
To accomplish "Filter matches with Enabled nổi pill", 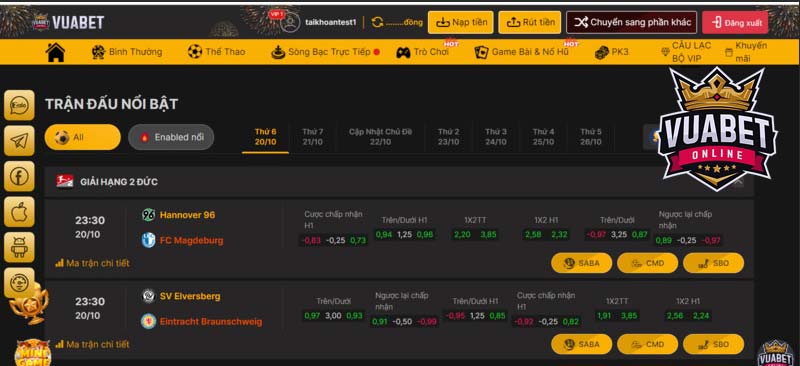I will 171,137.
